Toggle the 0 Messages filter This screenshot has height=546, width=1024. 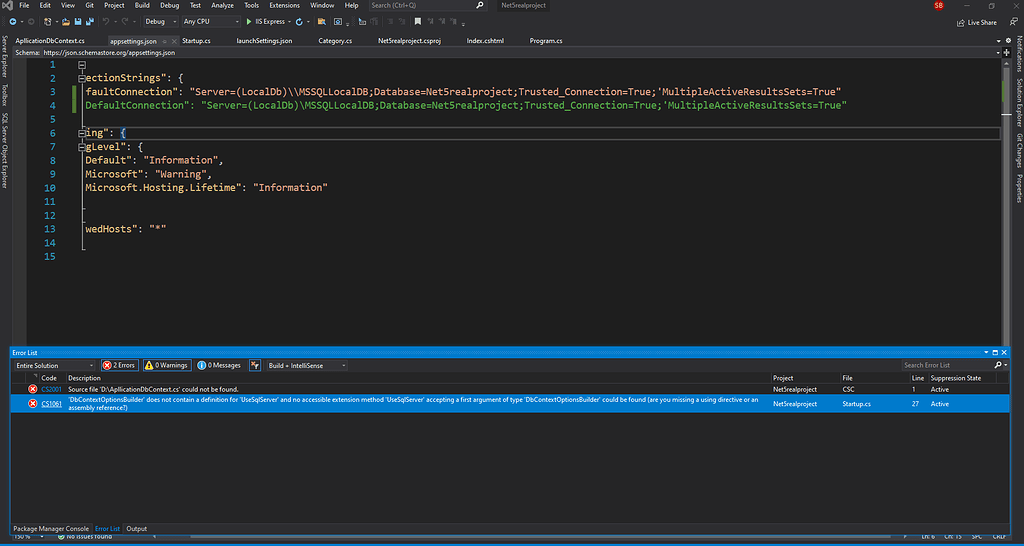pyautogui.click(x=219, y=365)
